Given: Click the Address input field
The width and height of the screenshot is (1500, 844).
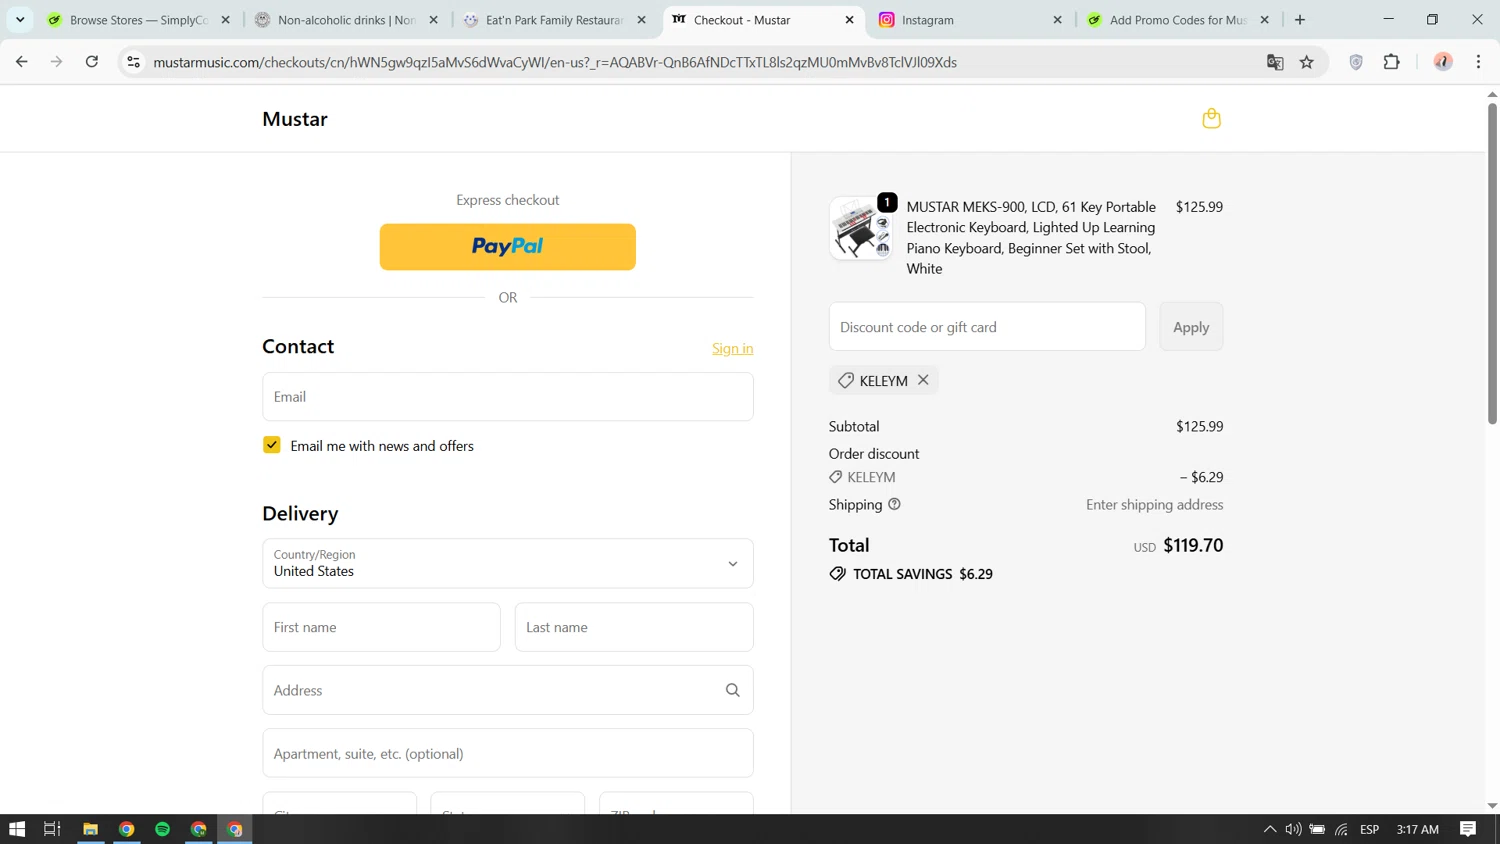Looking at the screenshot, I should (508, 690).
